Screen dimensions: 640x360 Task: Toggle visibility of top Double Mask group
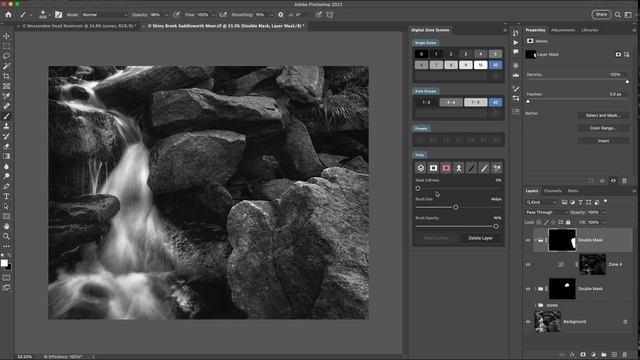pyautogui.click(x=528, y=240)
